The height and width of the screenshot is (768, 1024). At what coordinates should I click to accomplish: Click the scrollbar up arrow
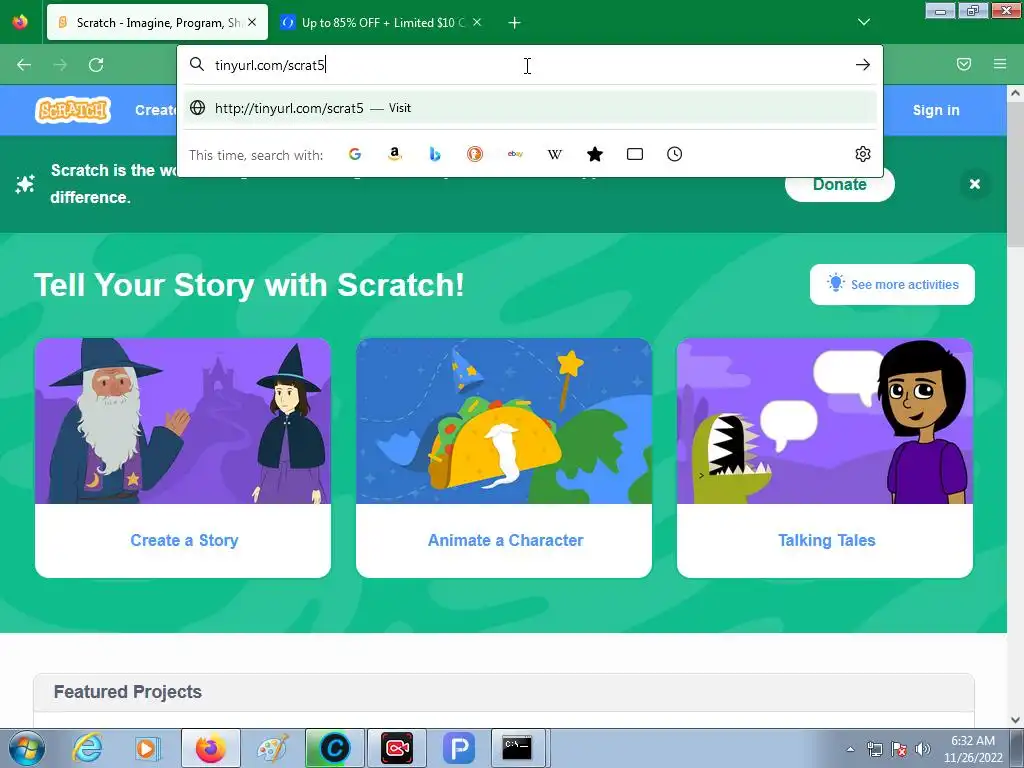tap(1016, 93)
